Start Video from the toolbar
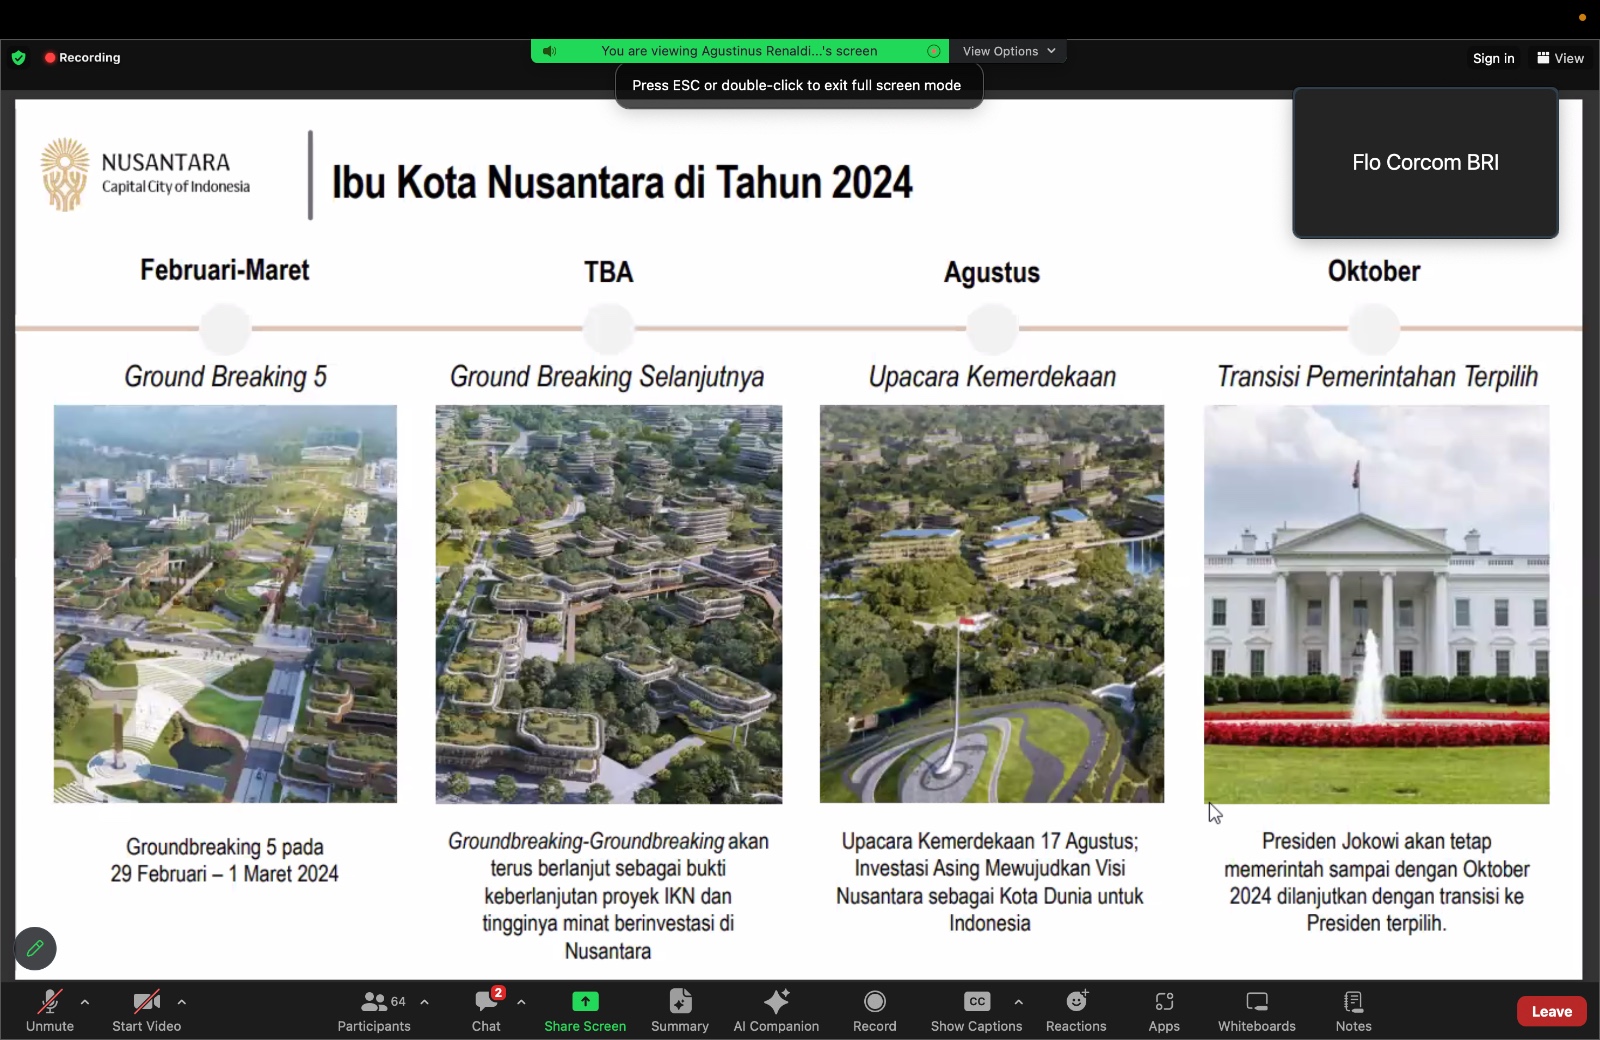 click(146, 1010)
